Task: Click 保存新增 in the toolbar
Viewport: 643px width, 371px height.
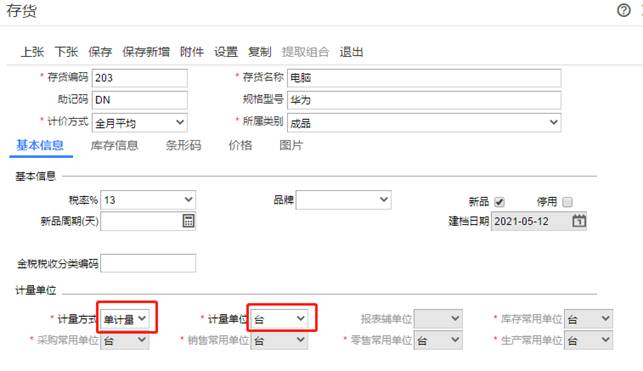Action: pos(146,52)
